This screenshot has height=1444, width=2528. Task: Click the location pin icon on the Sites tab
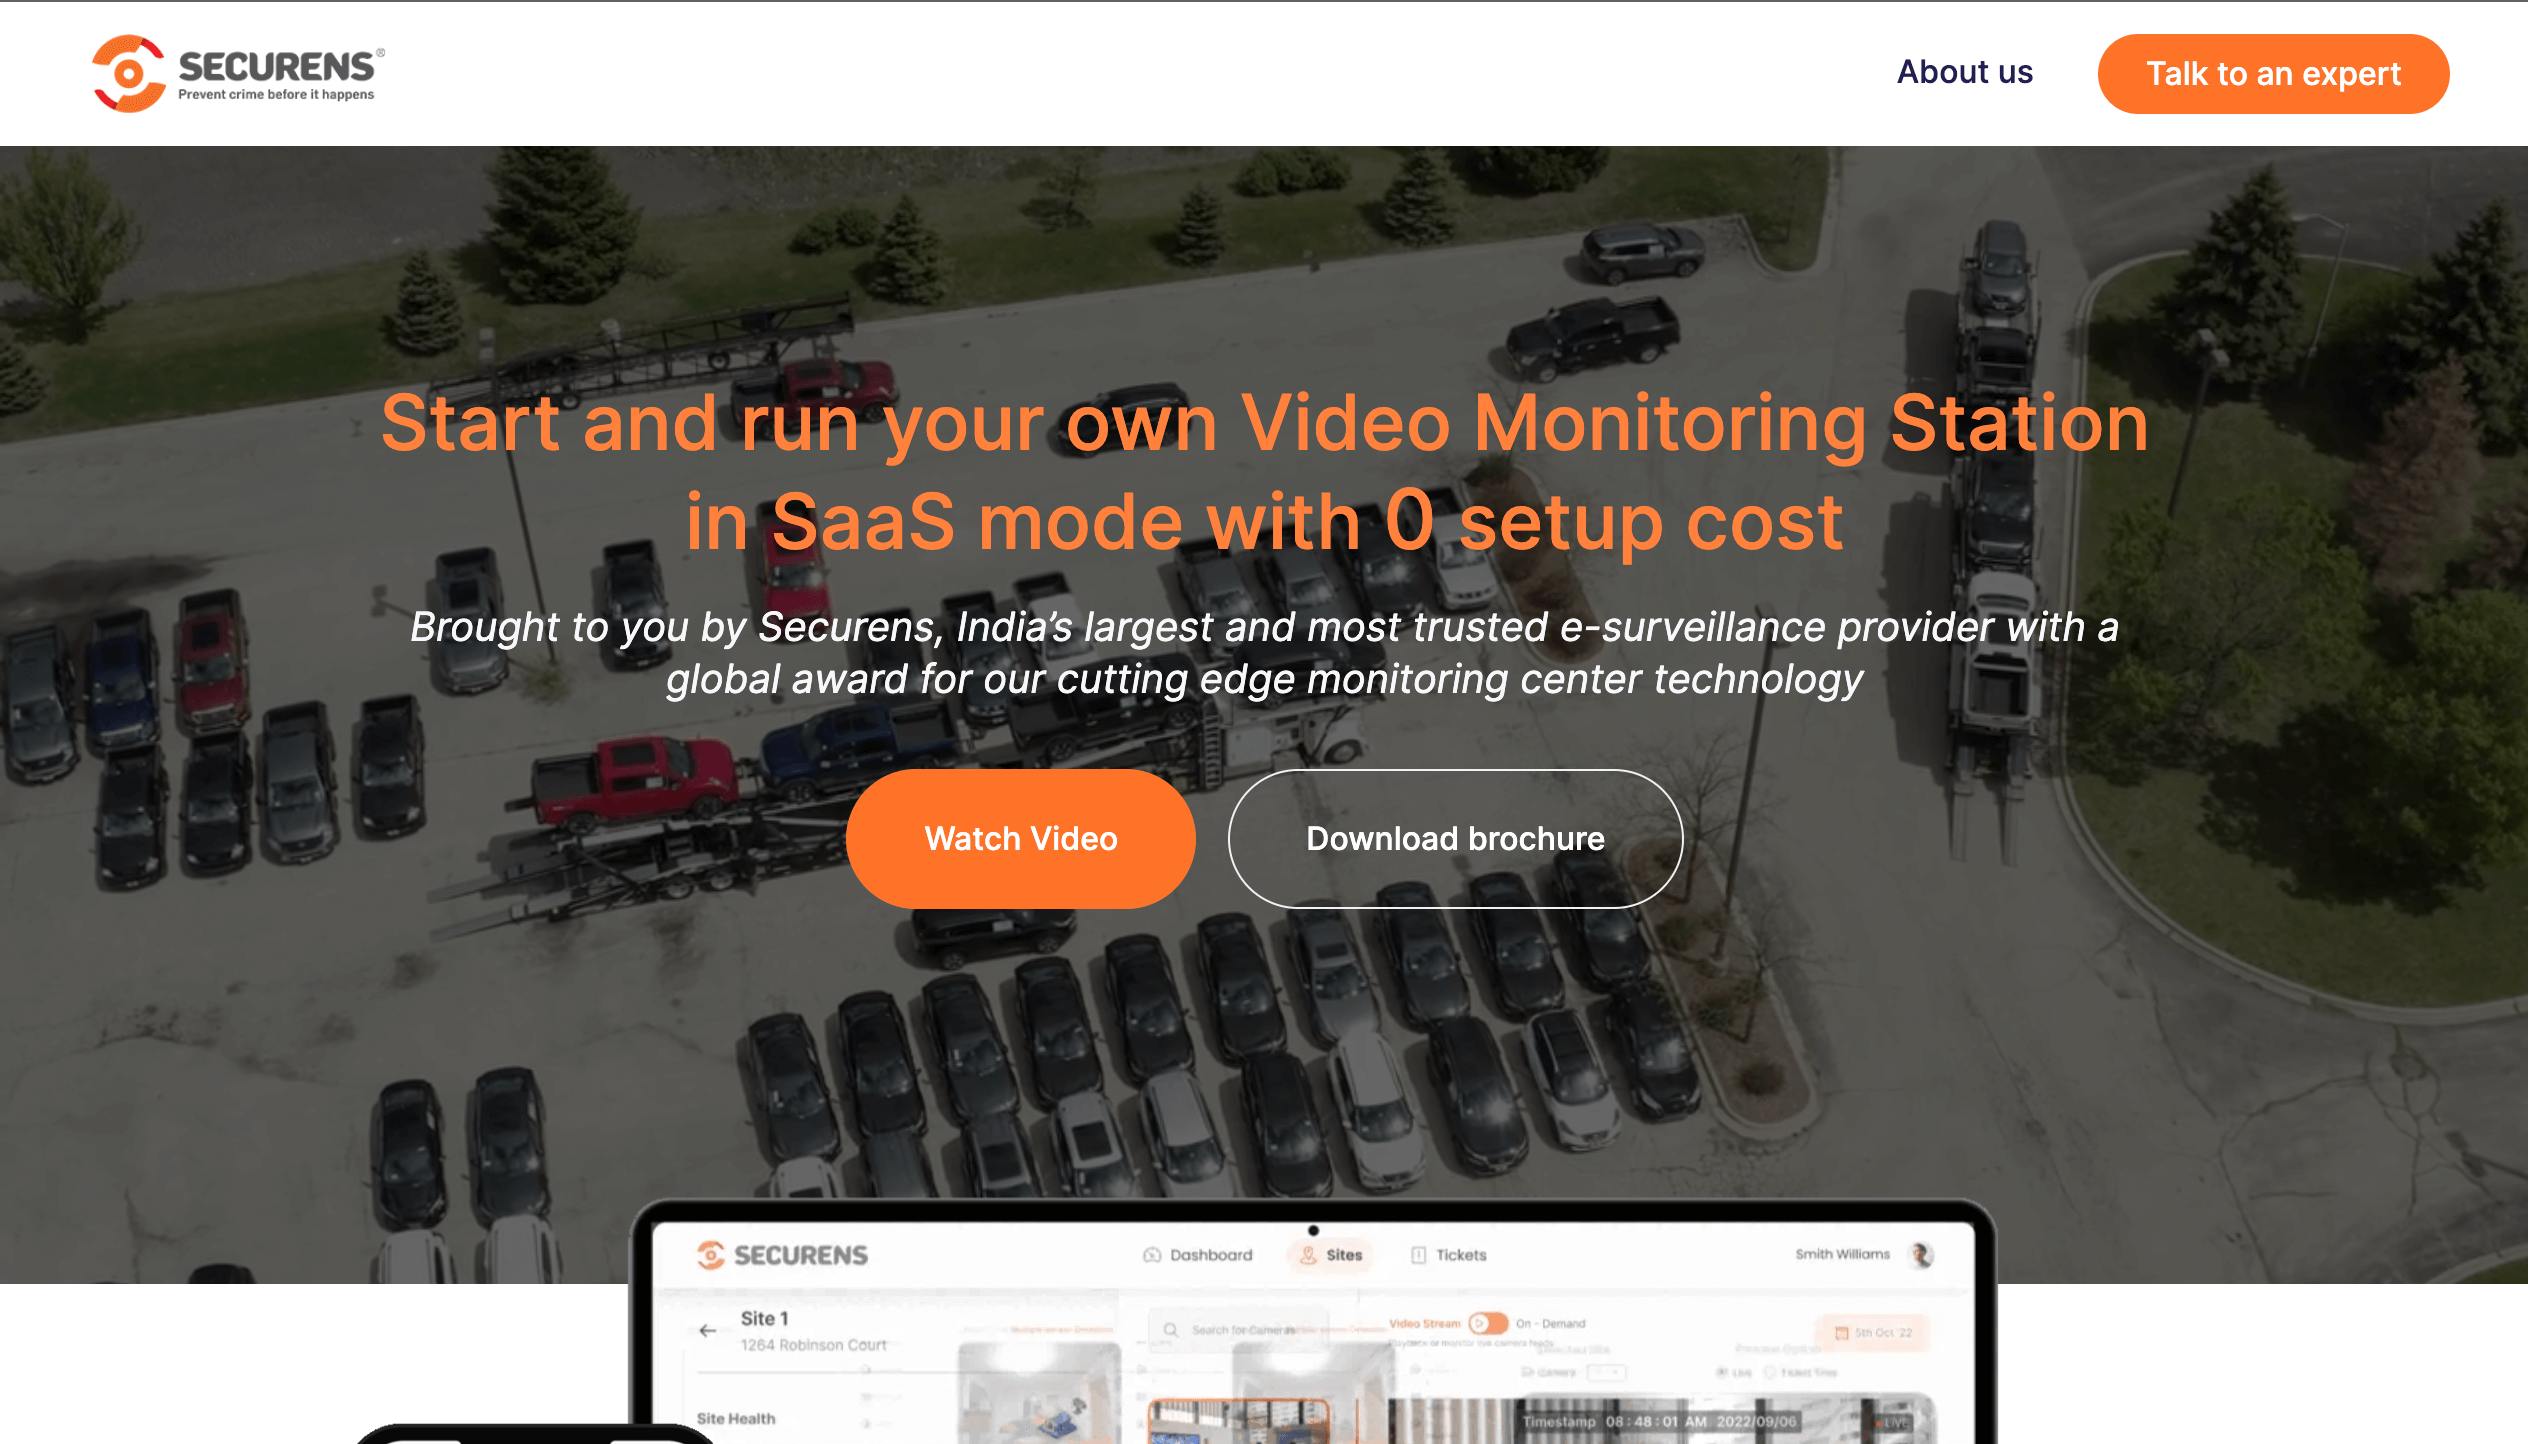pos(1308,1254)
